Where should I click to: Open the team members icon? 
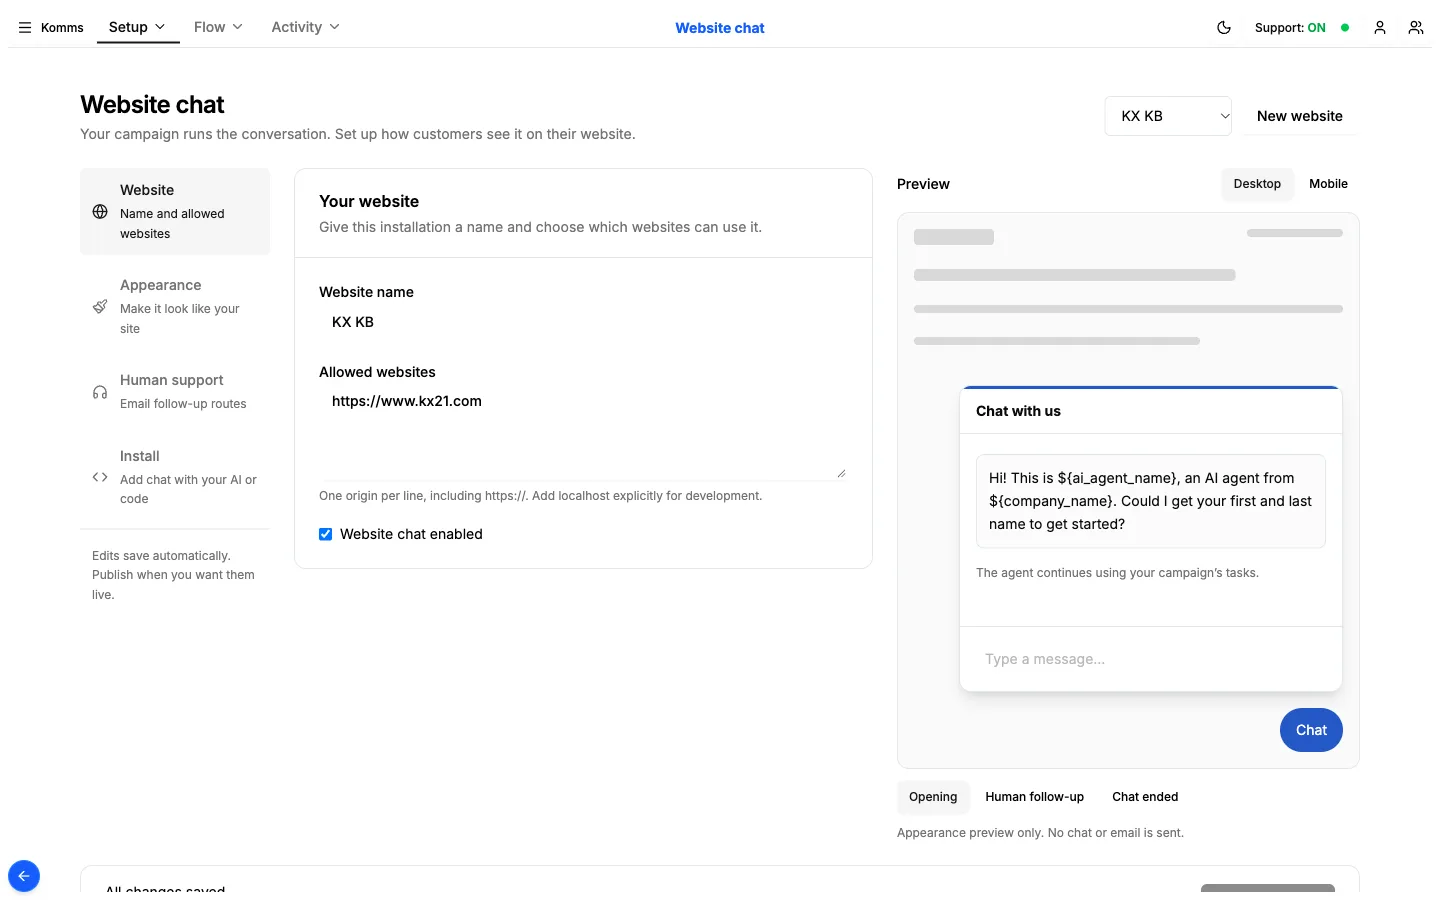click(1416, 28)
